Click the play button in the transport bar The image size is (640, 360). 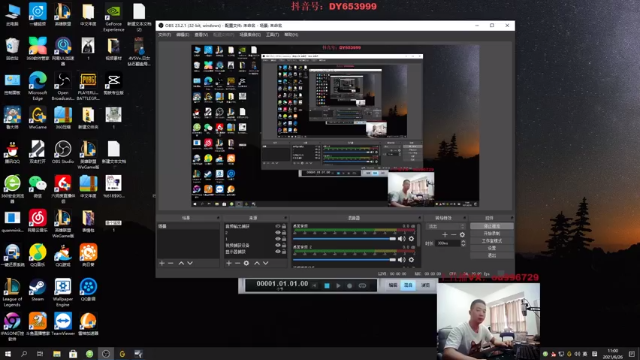pyautogui.click(x=338, y=286)
